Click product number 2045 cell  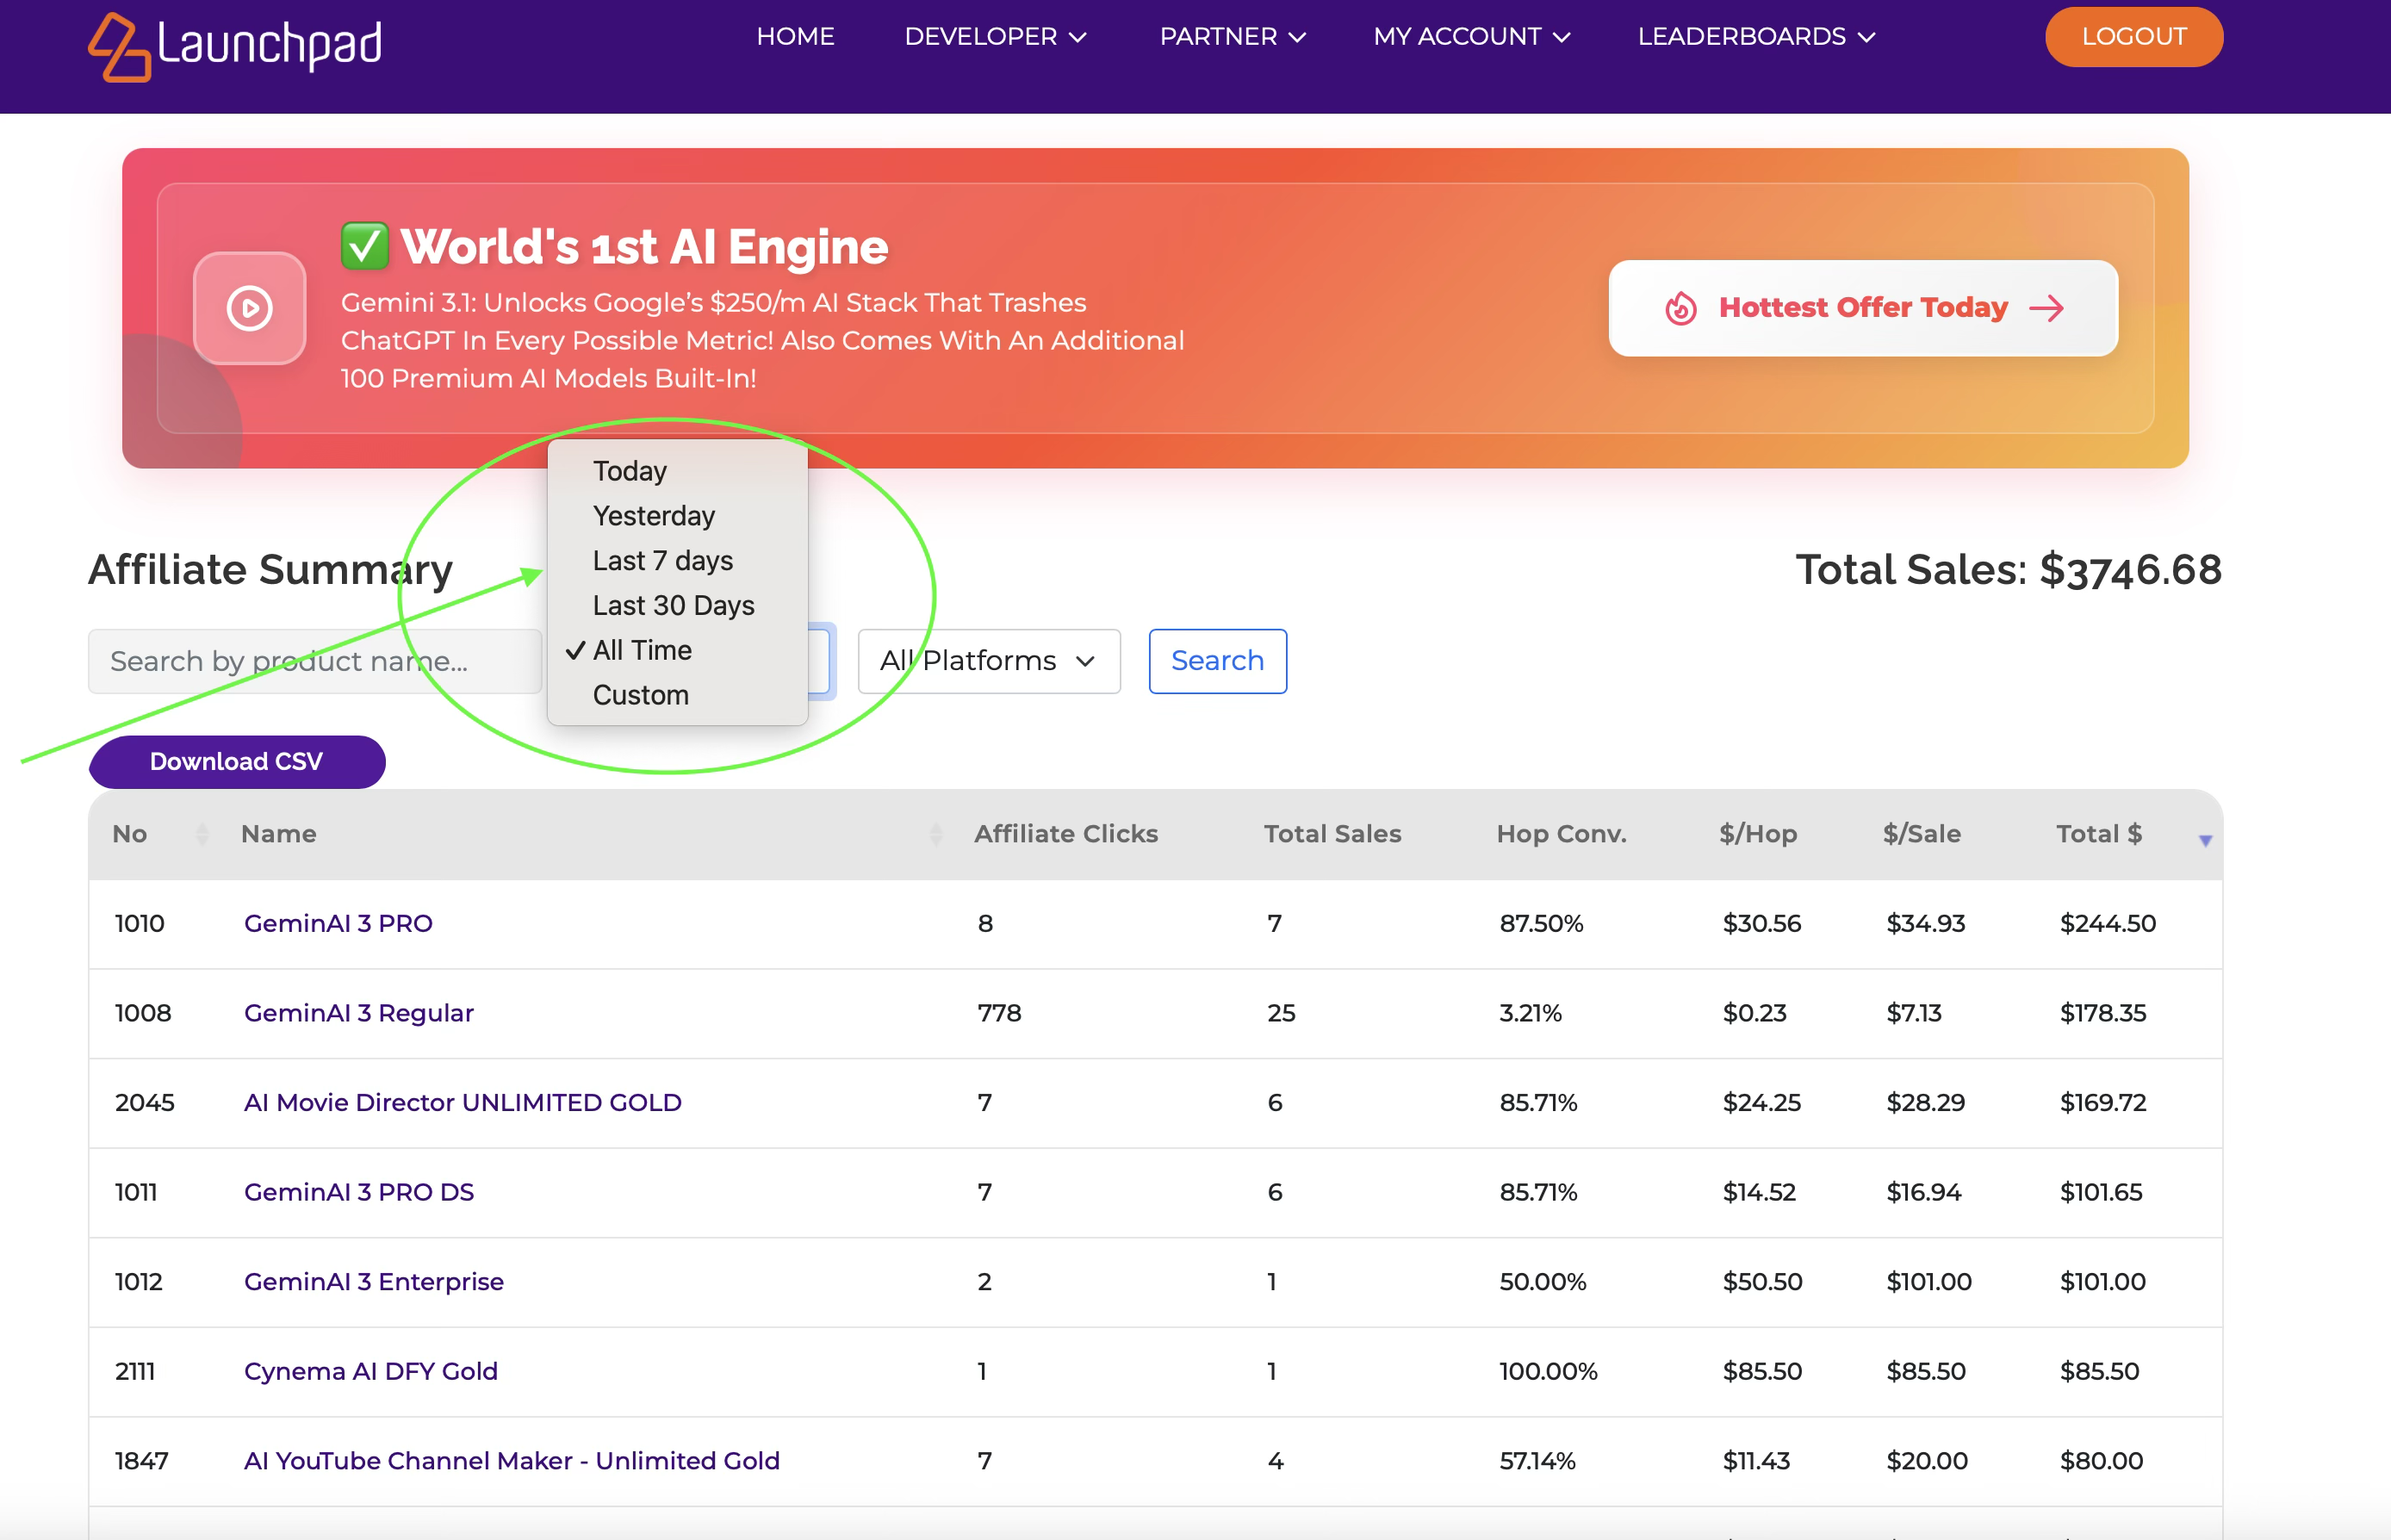(144, 1103)
